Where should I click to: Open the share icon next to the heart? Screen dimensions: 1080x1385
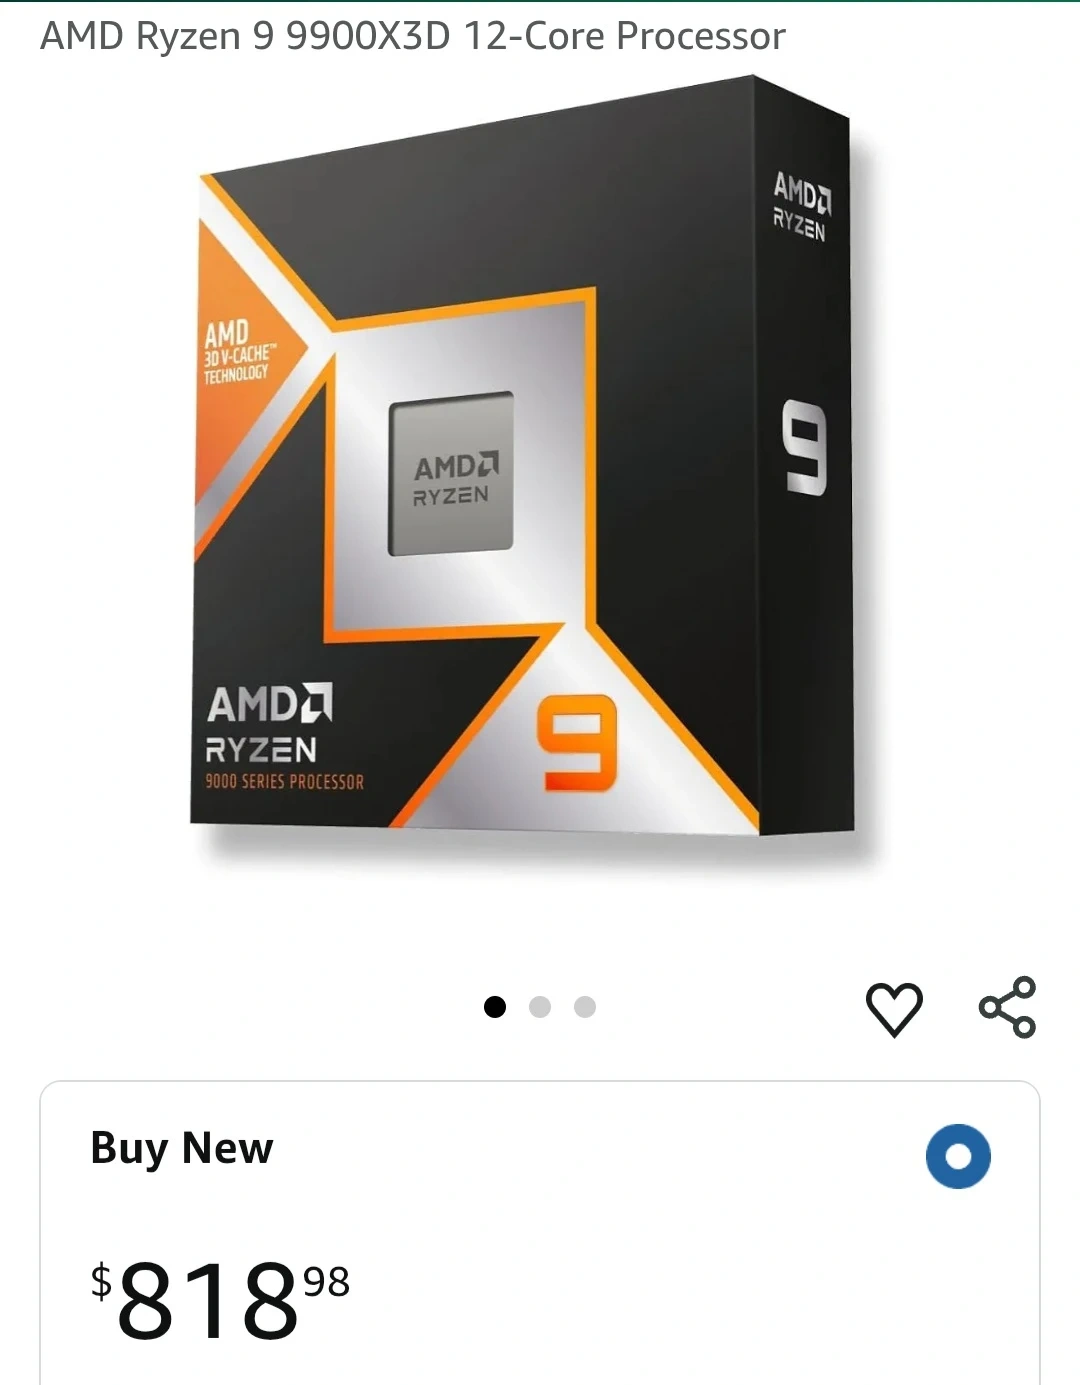click(1007, 1007)
